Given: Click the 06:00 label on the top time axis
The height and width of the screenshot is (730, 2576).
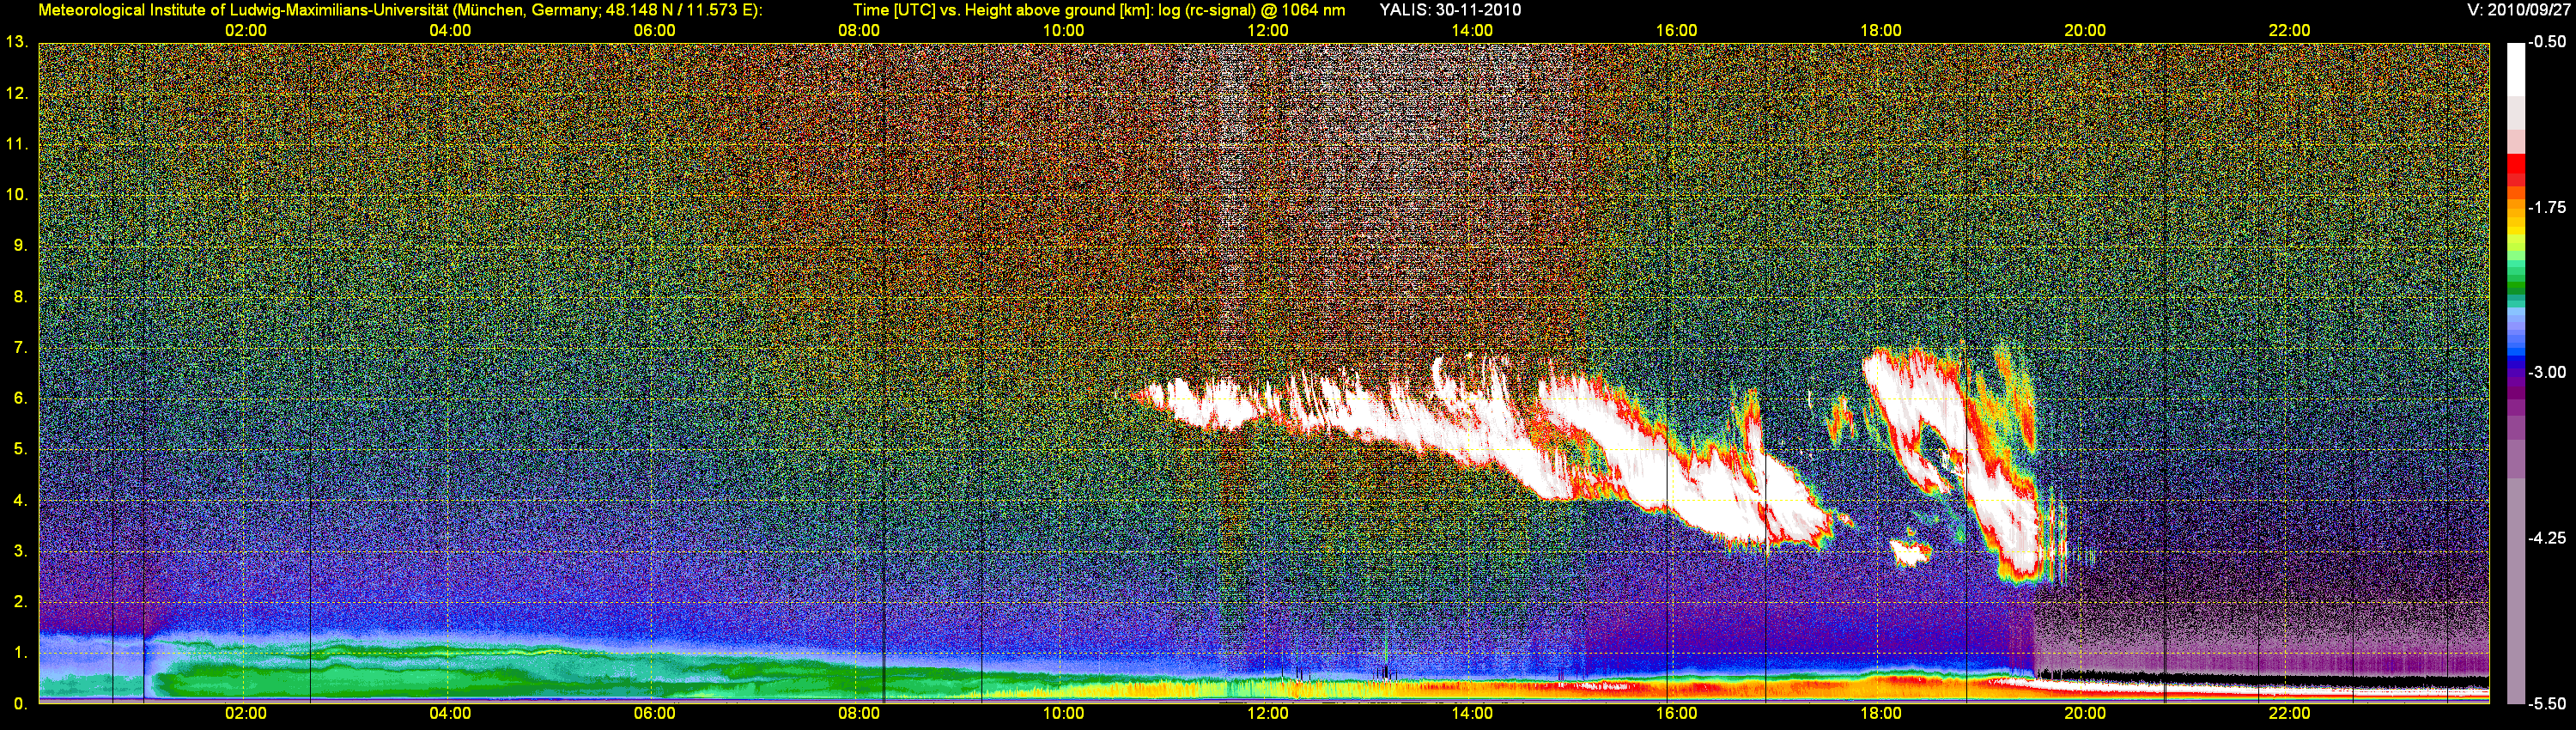Looking at the screenshot, I should click(x=655, y=31).
